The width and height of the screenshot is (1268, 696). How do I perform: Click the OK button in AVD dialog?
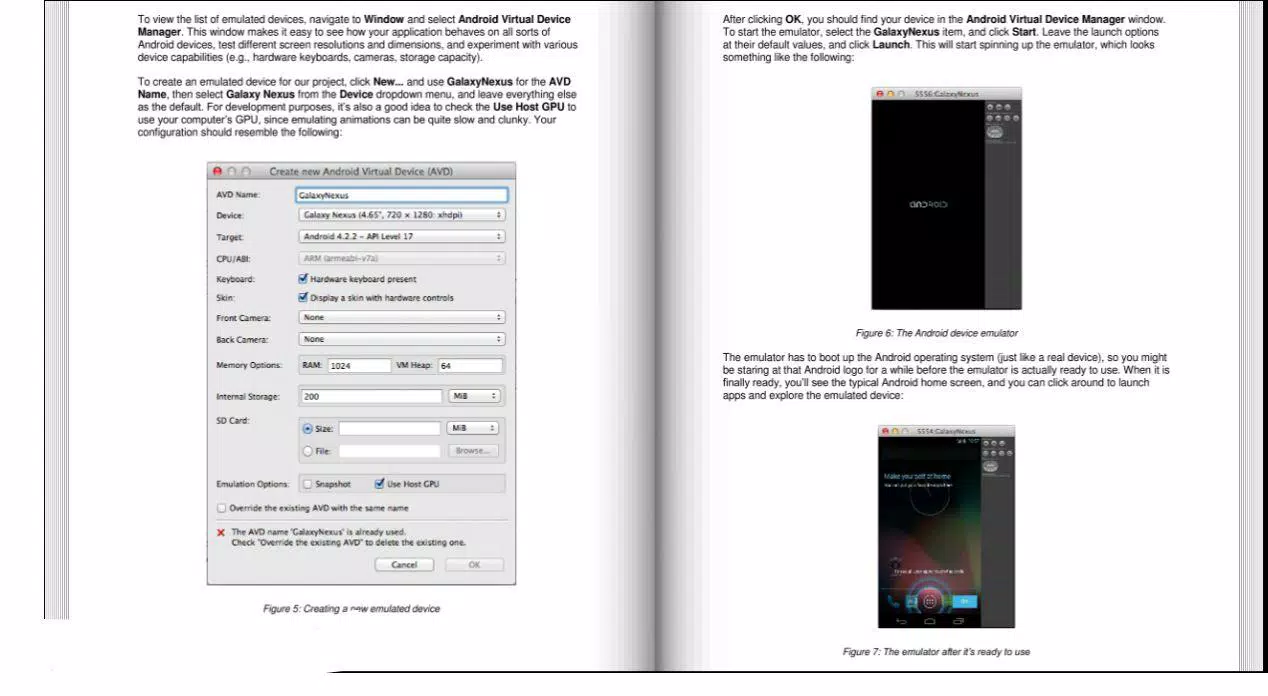474,565
